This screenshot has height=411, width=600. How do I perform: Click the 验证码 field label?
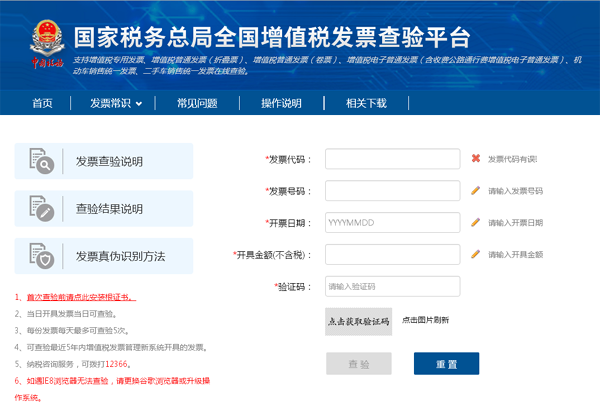point(293,287)
